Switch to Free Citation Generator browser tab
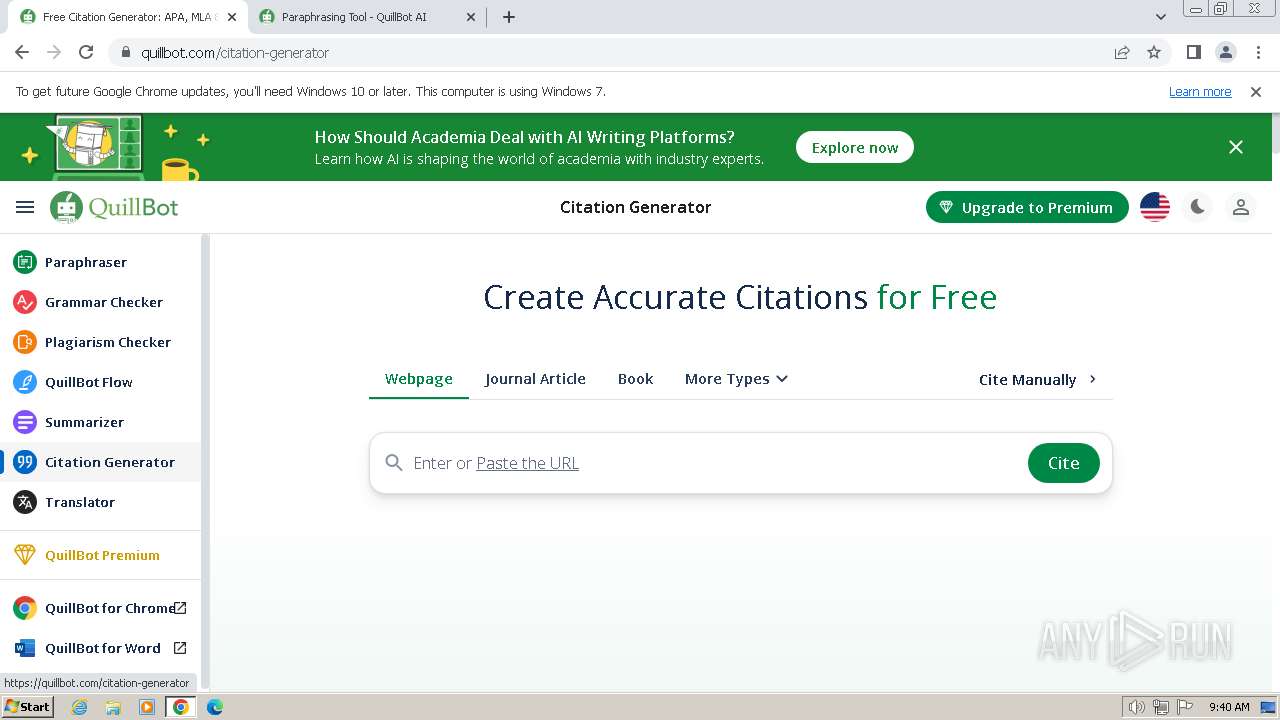The image size is (1280, 720). click(128, 17)
